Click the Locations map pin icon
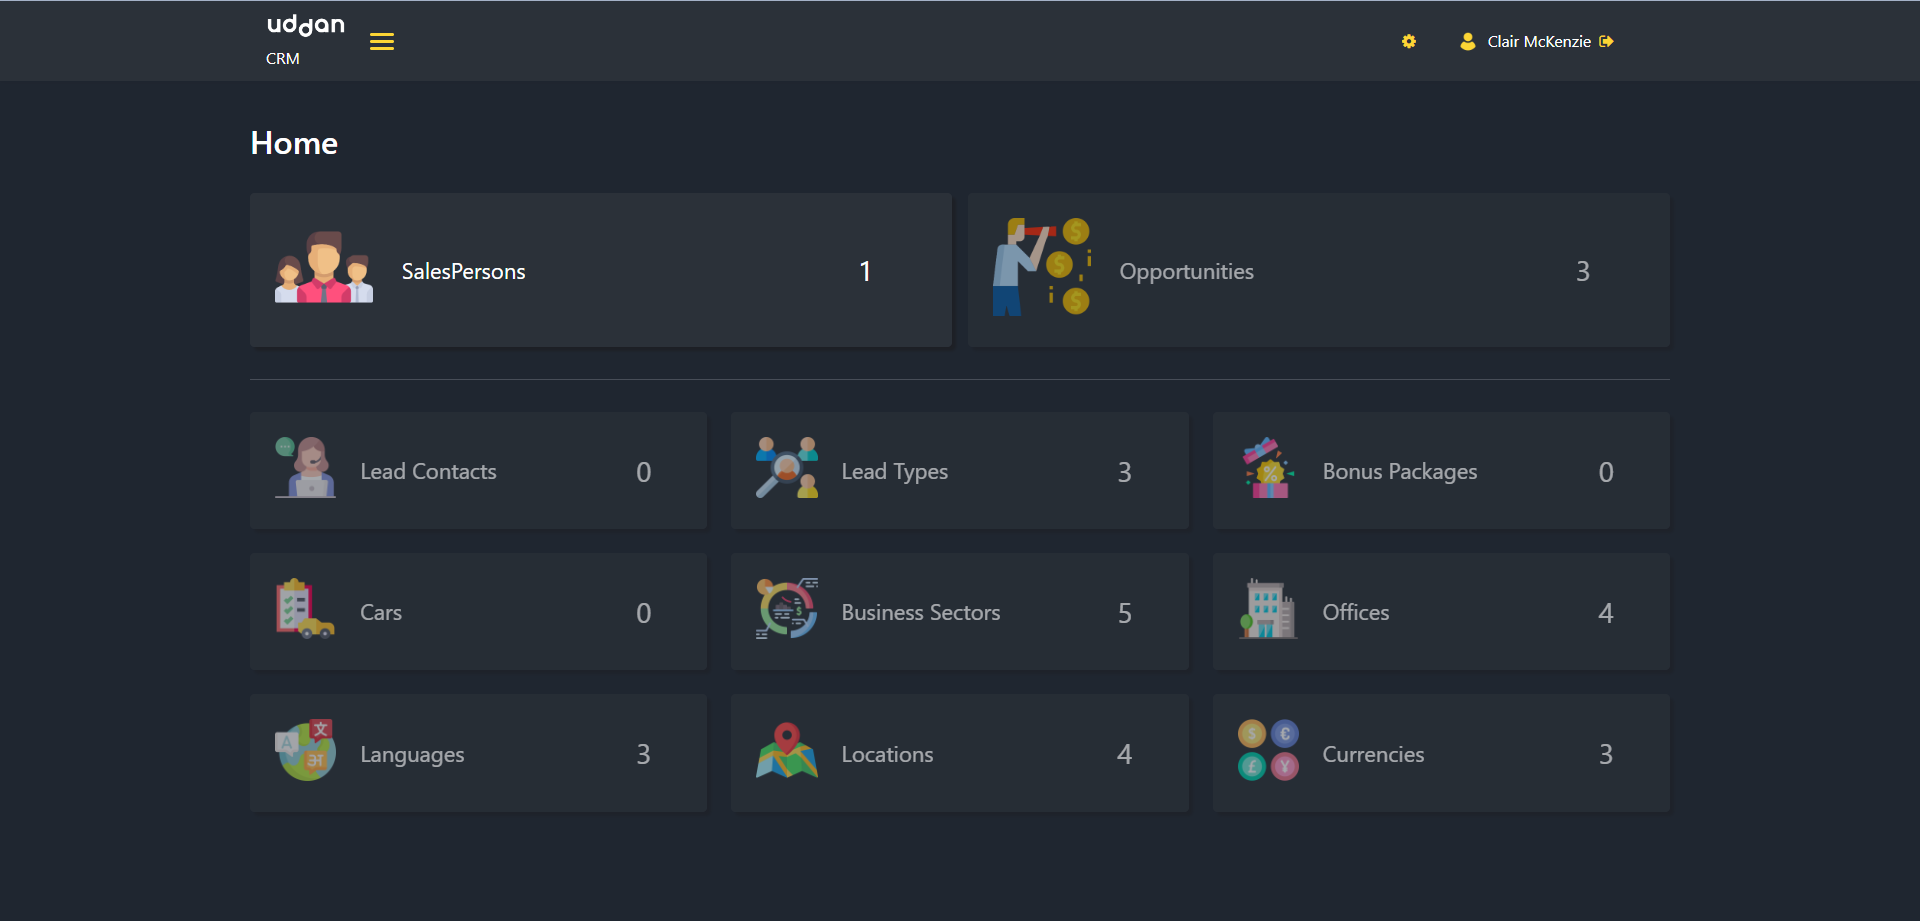Image resolution: width=1920 pixels, height=921 pixels. [x=787, y=751]
